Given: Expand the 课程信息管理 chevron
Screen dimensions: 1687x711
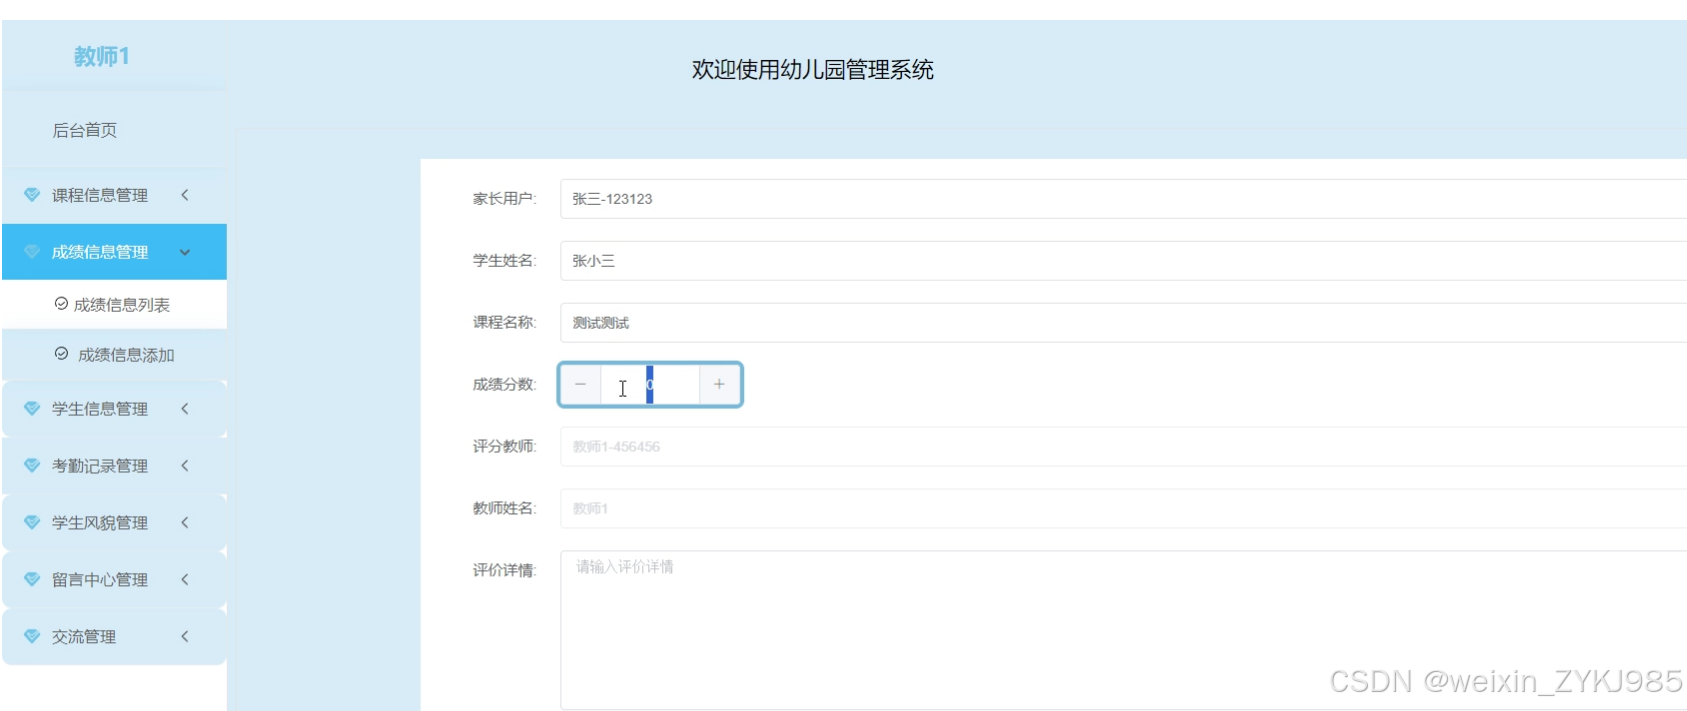Looking at the screenshot, I should click(185, 195).
